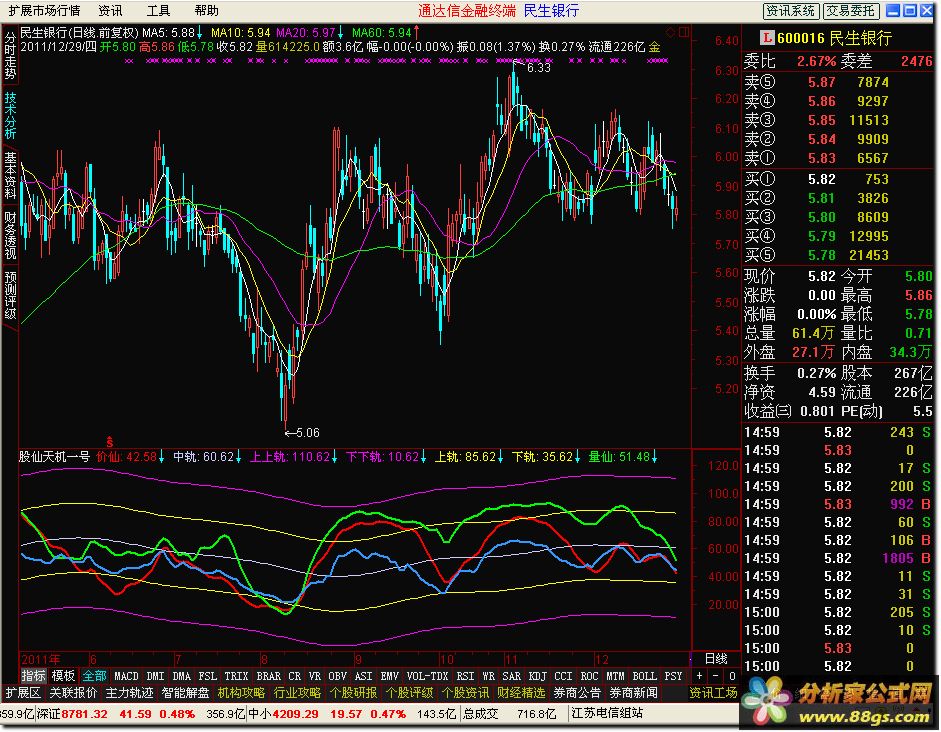This screenshot has width=941, height=732.
Task: Open the 个股资讯 link
Action: click(465, 693)
